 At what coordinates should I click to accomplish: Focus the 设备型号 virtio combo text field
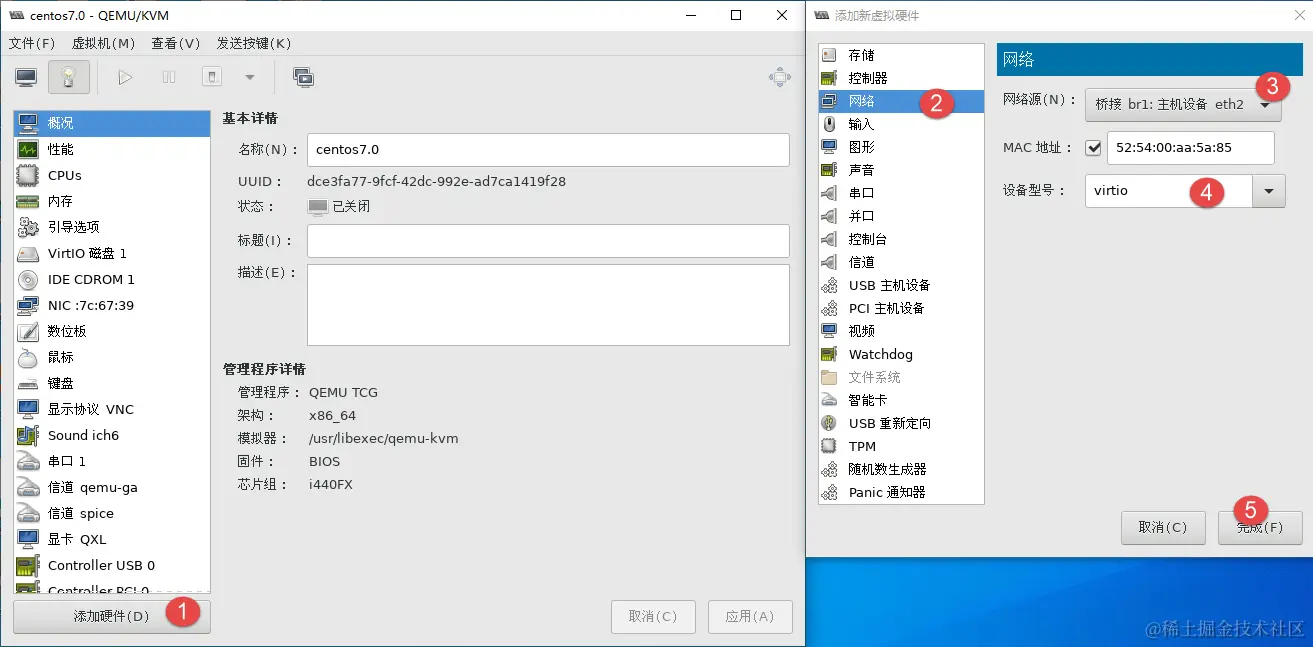(x=1168, y=191)
